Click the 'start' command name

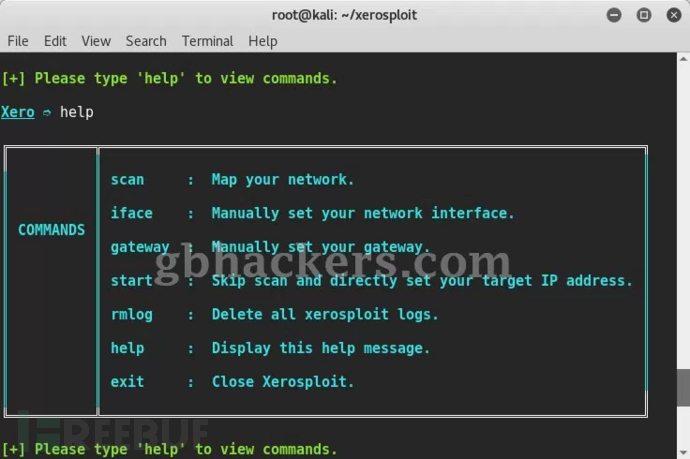coord(132,281)
